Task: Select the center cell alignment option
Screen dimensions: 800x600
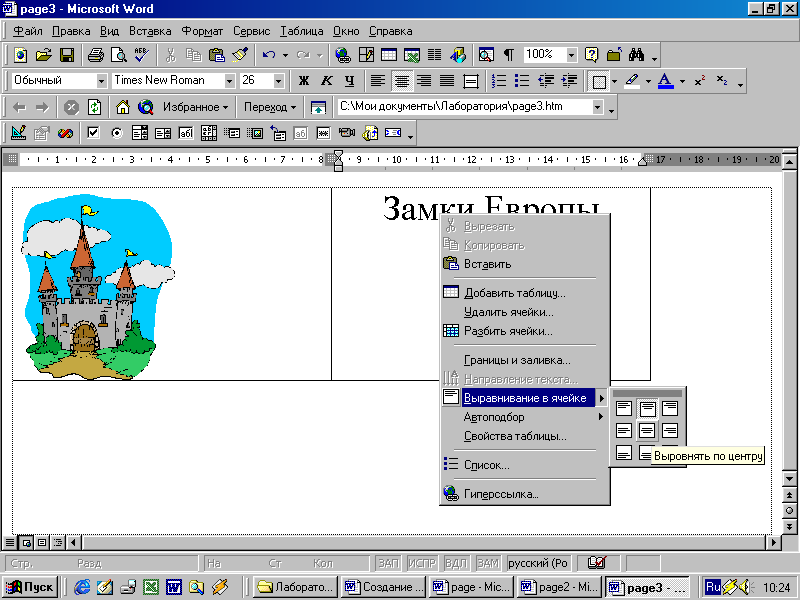Action: (647, 431)
